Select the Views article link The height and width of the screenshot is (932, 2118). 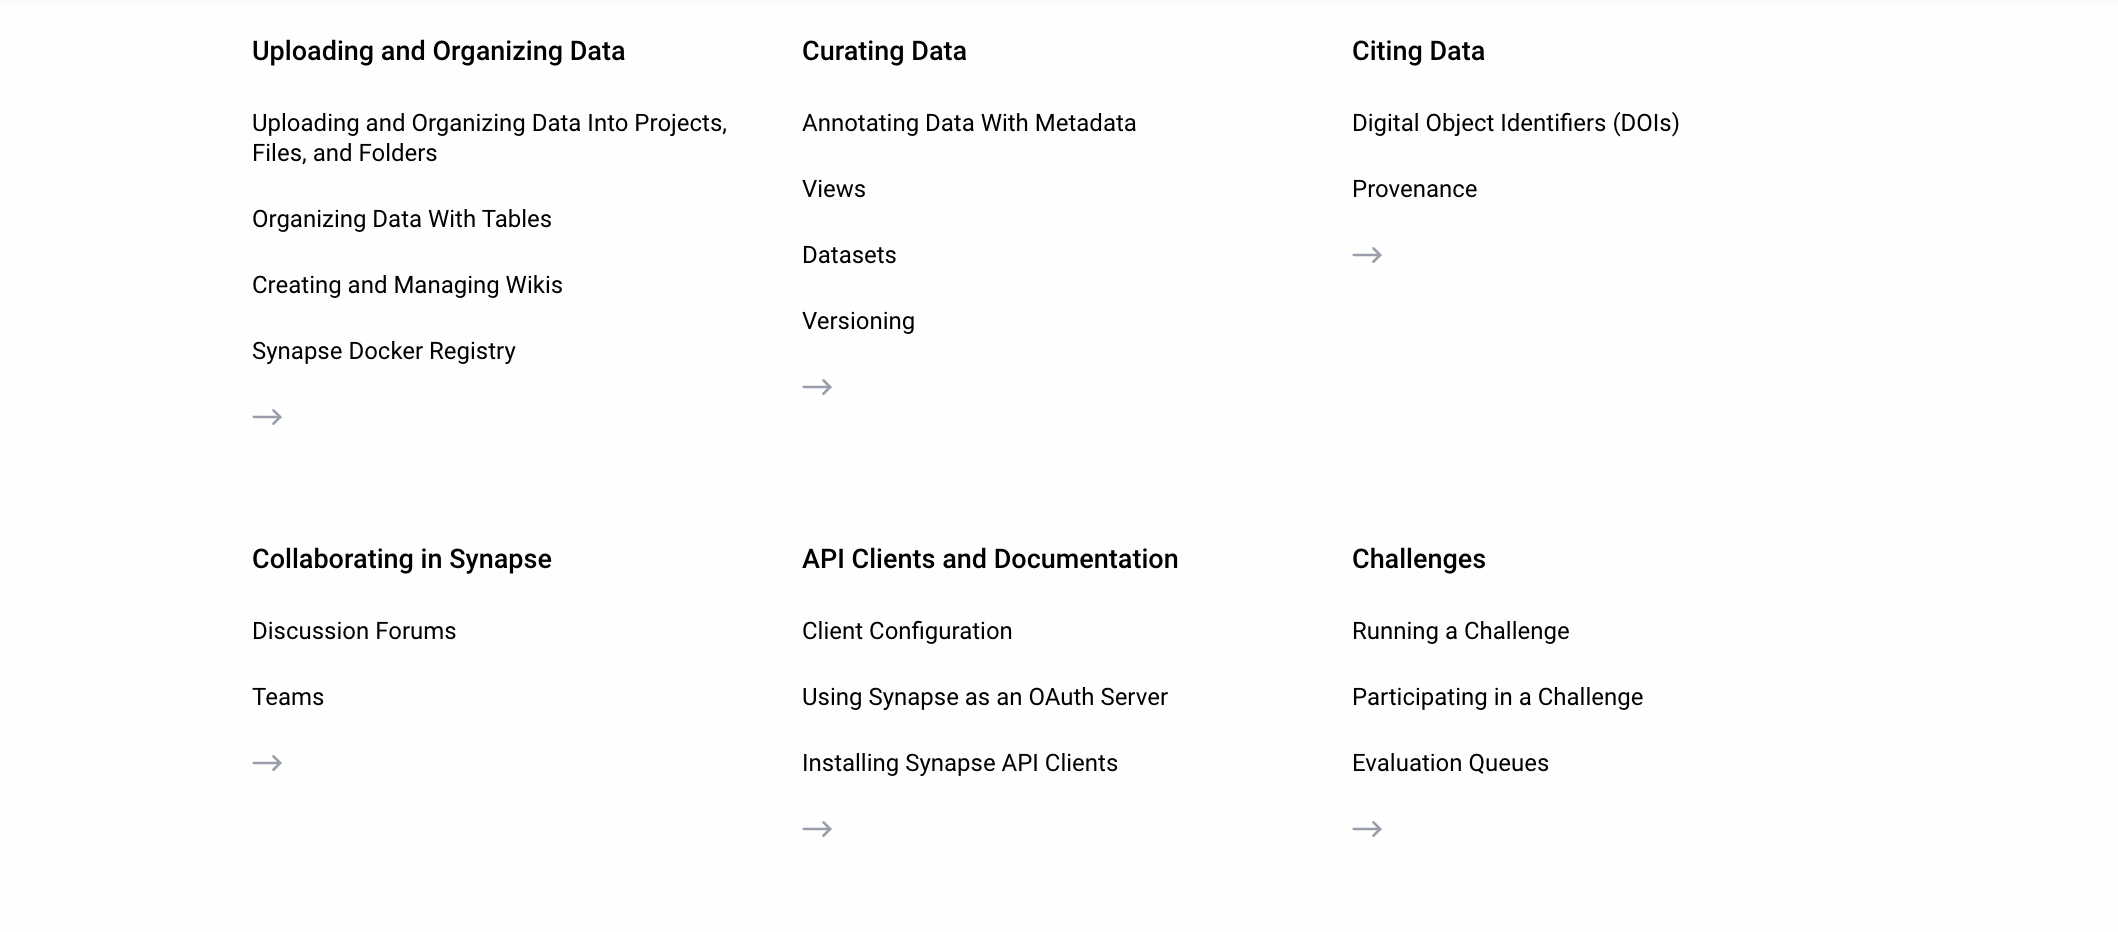(x=834, y=189)
